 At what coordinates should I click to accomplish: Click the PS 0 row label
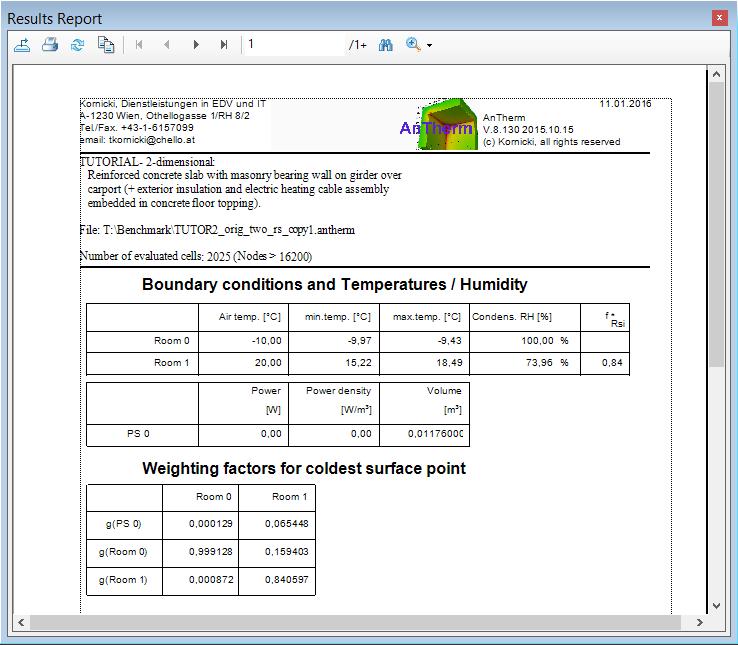click(x=138, y=434)
